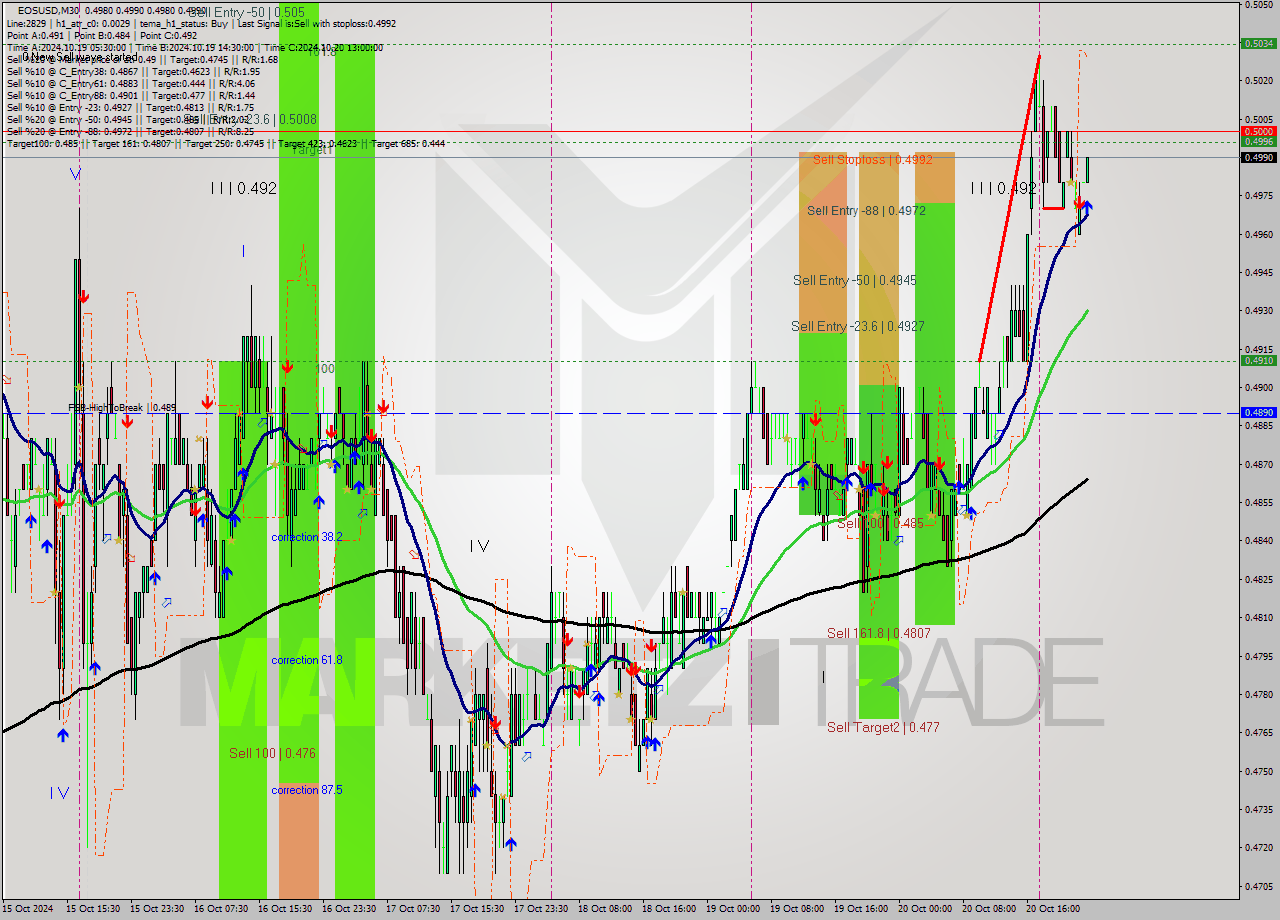Select the 'Sell Stoploss | 0.4992' label
This screenshot has width=1280, height=920.
point(873,159)
